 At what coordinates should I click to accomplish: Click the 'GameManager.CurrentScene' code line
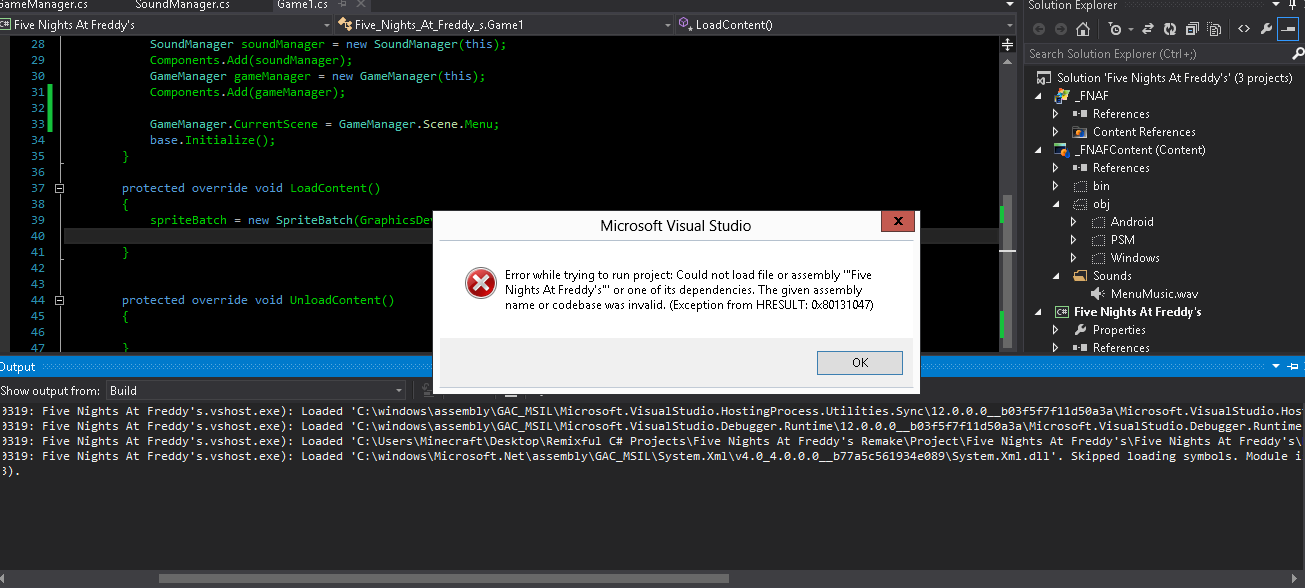(324, 124)
